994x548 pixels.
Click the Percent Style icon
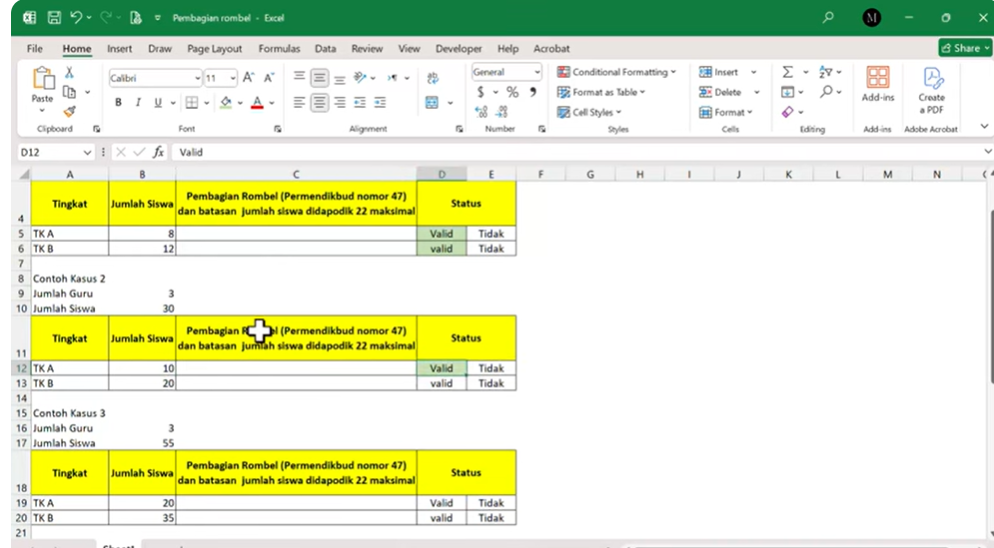click(512, 92)
